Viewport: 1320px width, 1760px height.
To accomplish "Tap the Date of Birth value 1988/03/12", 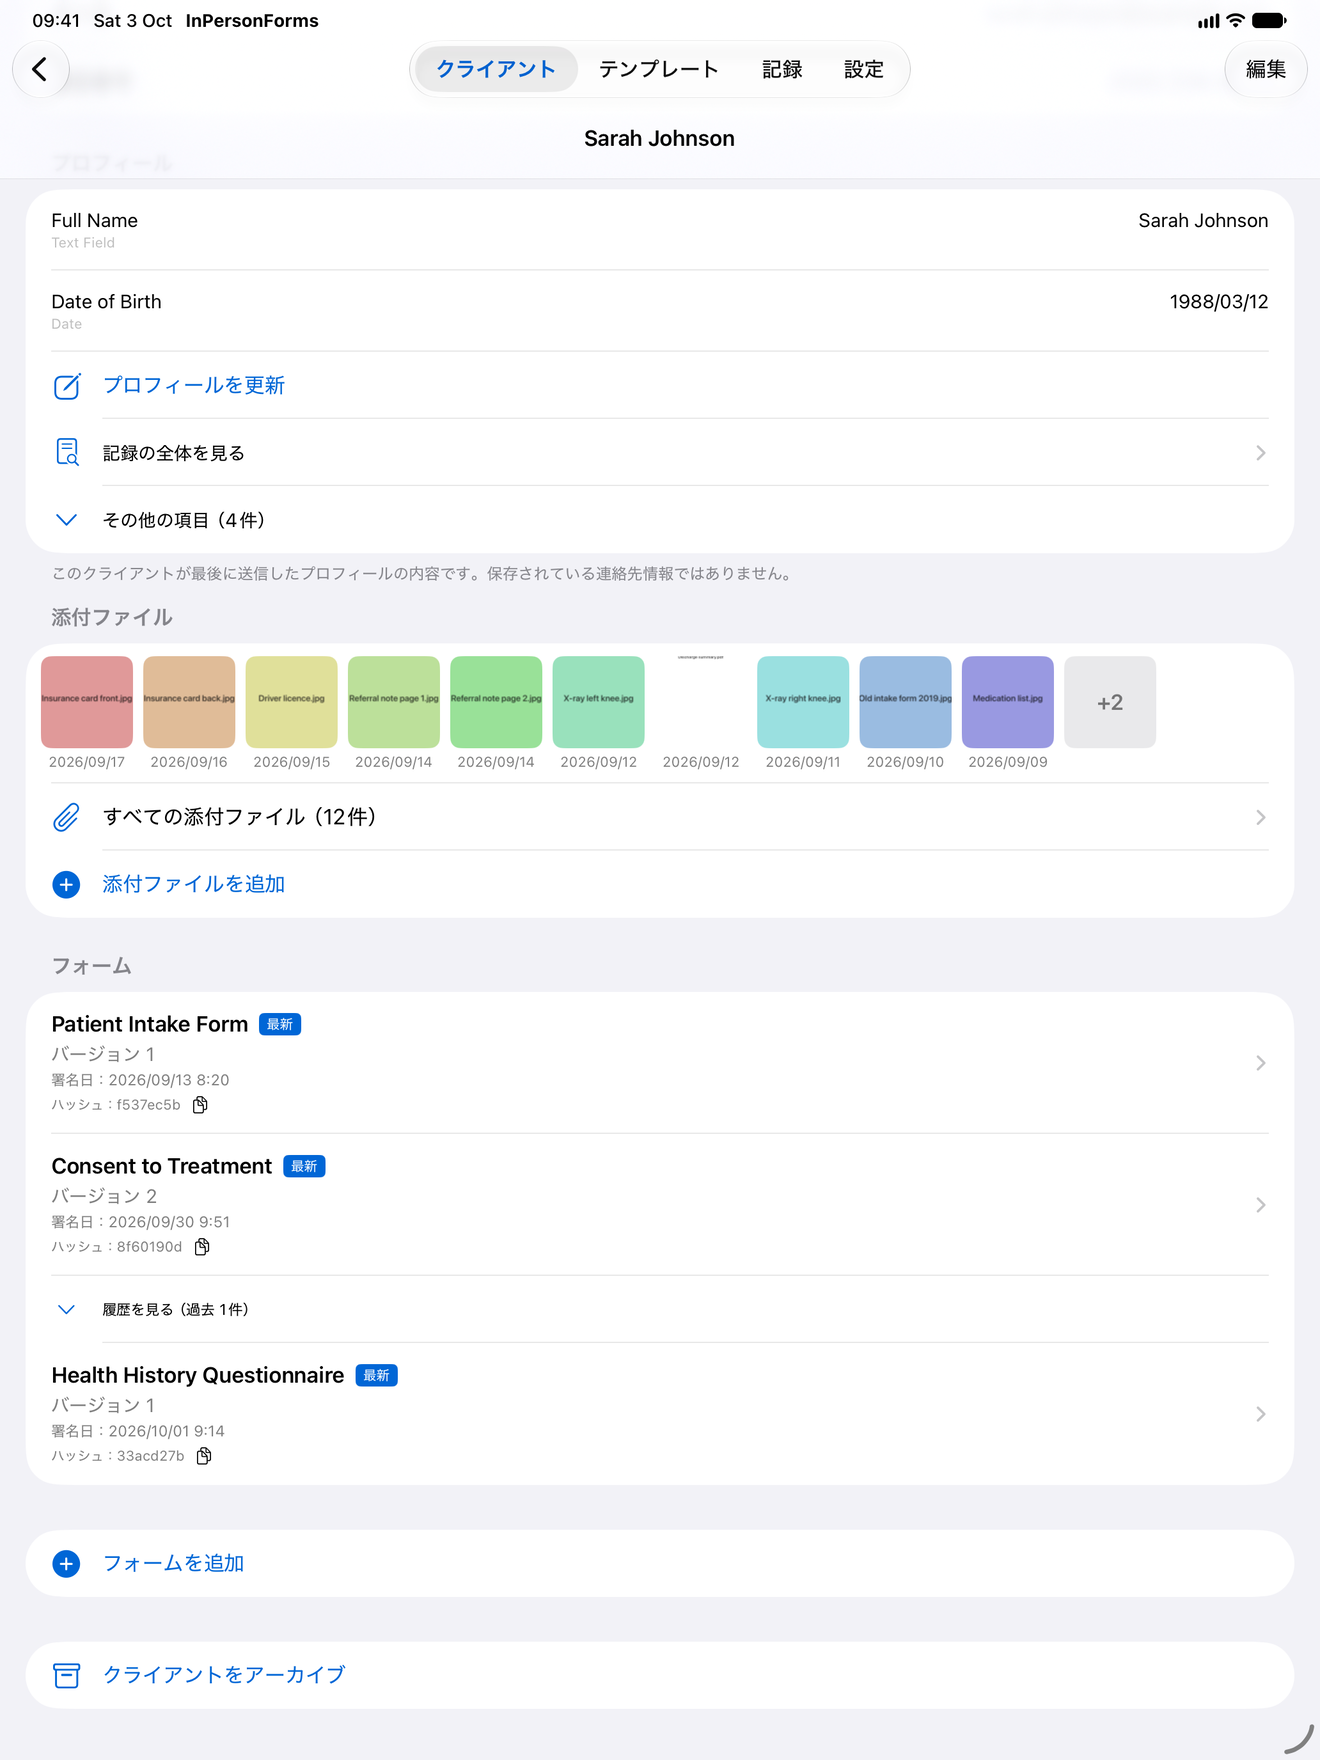I will pyautogui.click(x=1219, y=302).
